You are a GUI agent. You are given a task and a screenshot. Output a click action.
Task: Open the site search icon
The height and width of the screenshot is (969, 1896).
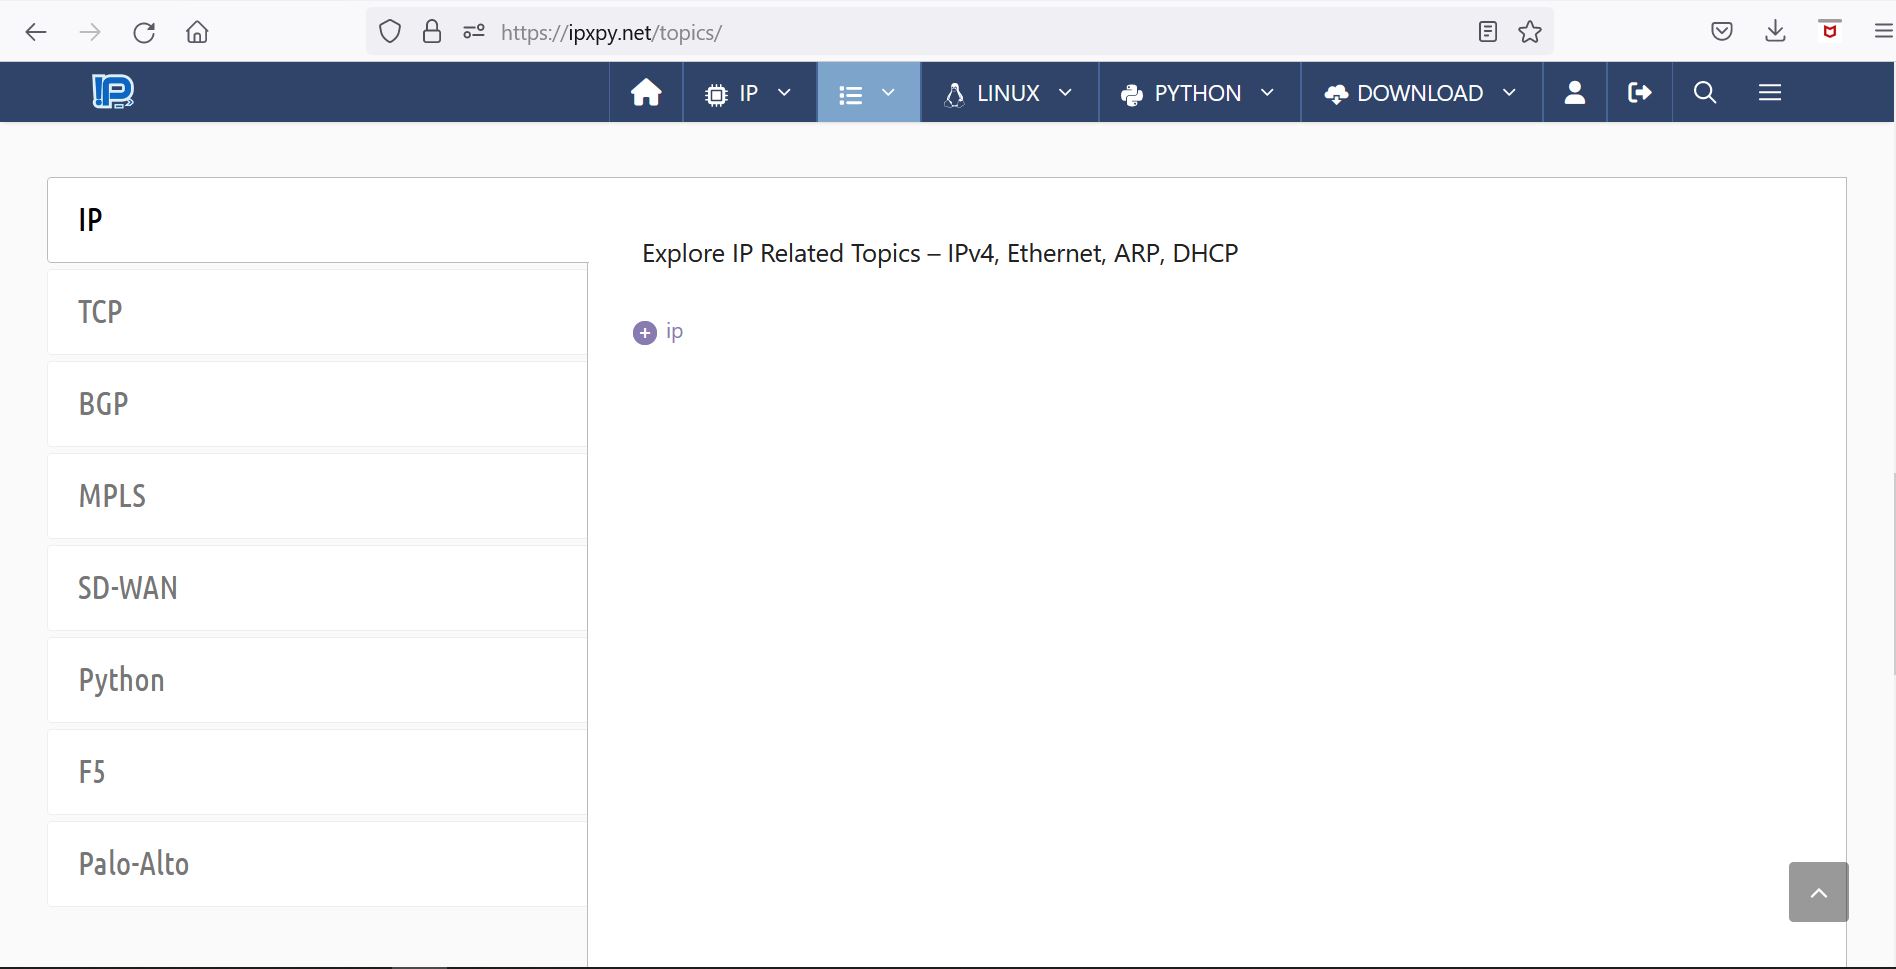[1705, 92]
